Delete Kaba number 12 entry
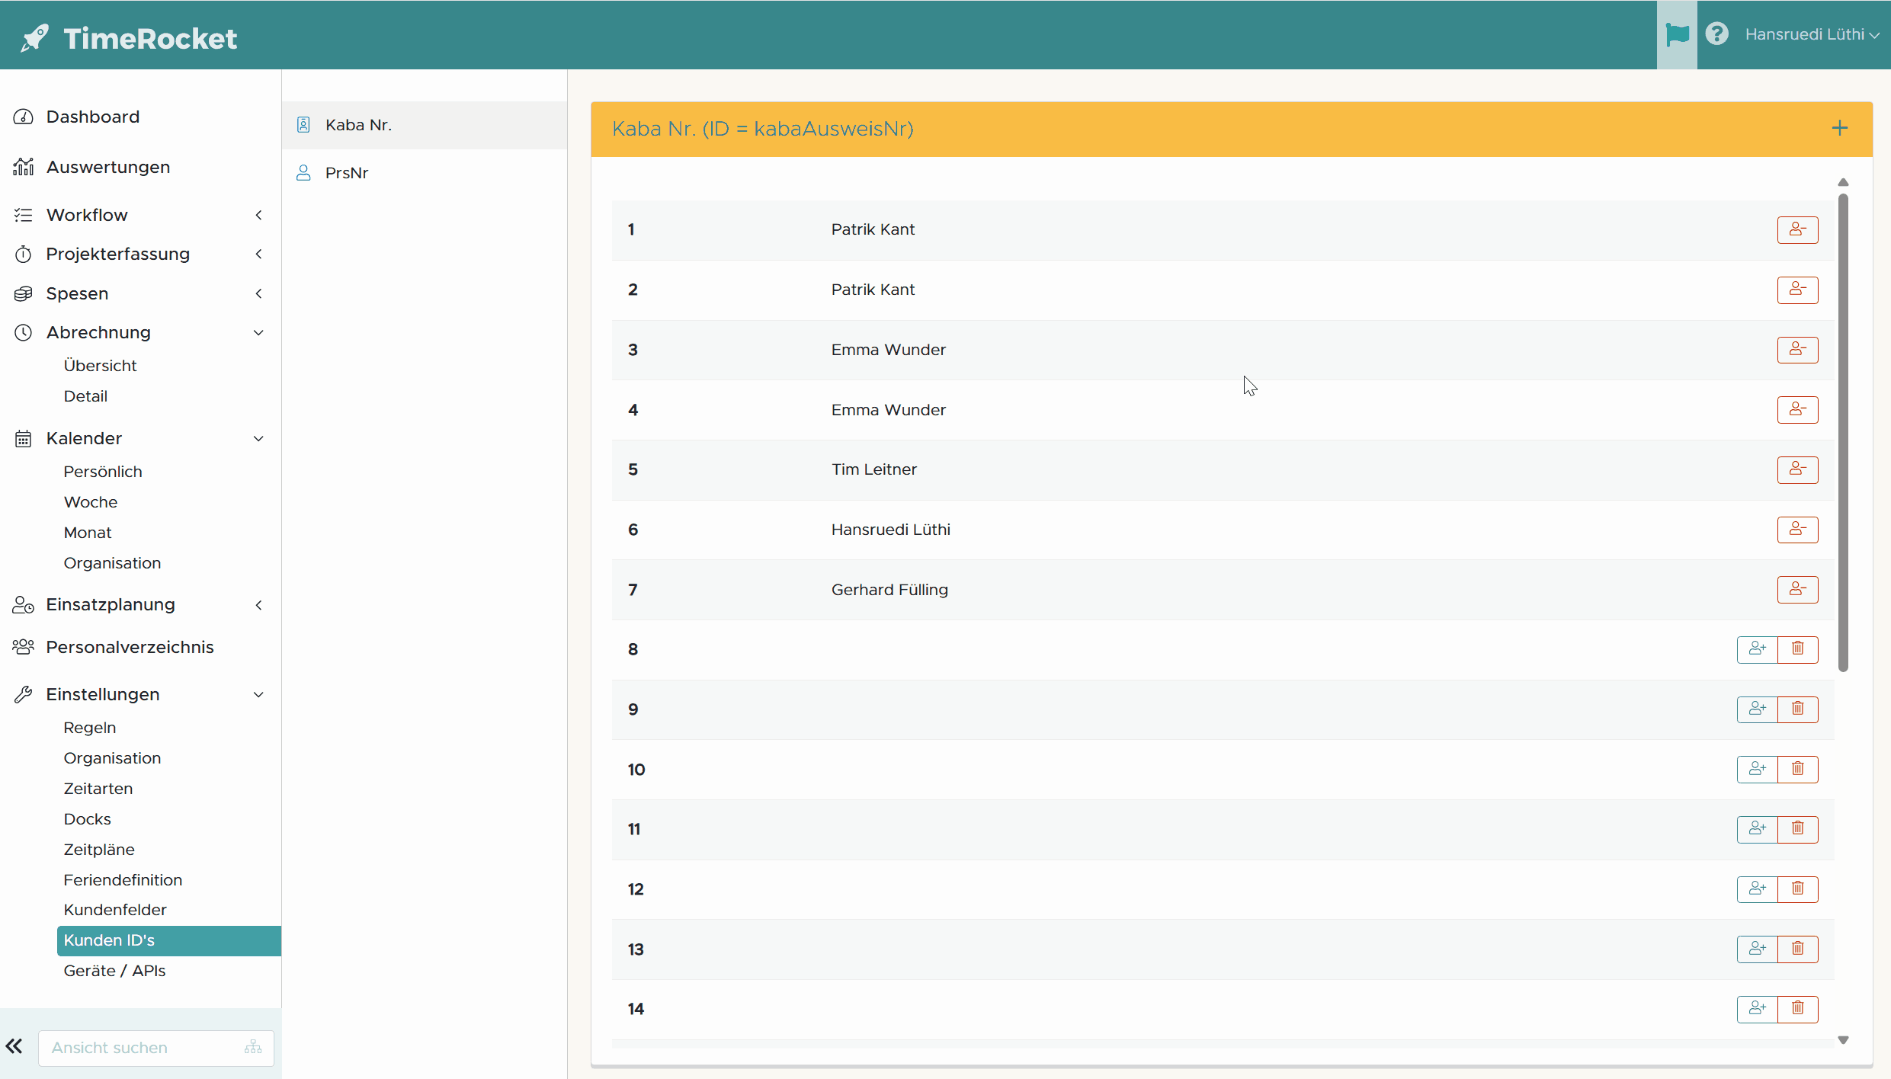The height and width of the screenshot is (1079, 1891). click(x=1798, y=889)
